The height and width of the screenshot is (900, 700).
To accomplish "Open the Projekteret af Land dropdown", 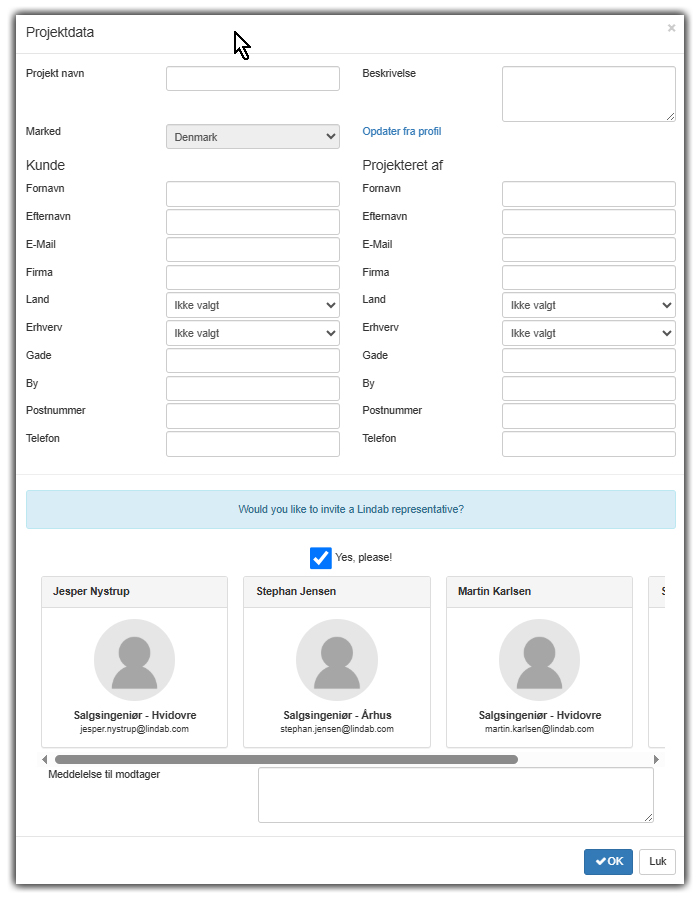I will [588, 305].
